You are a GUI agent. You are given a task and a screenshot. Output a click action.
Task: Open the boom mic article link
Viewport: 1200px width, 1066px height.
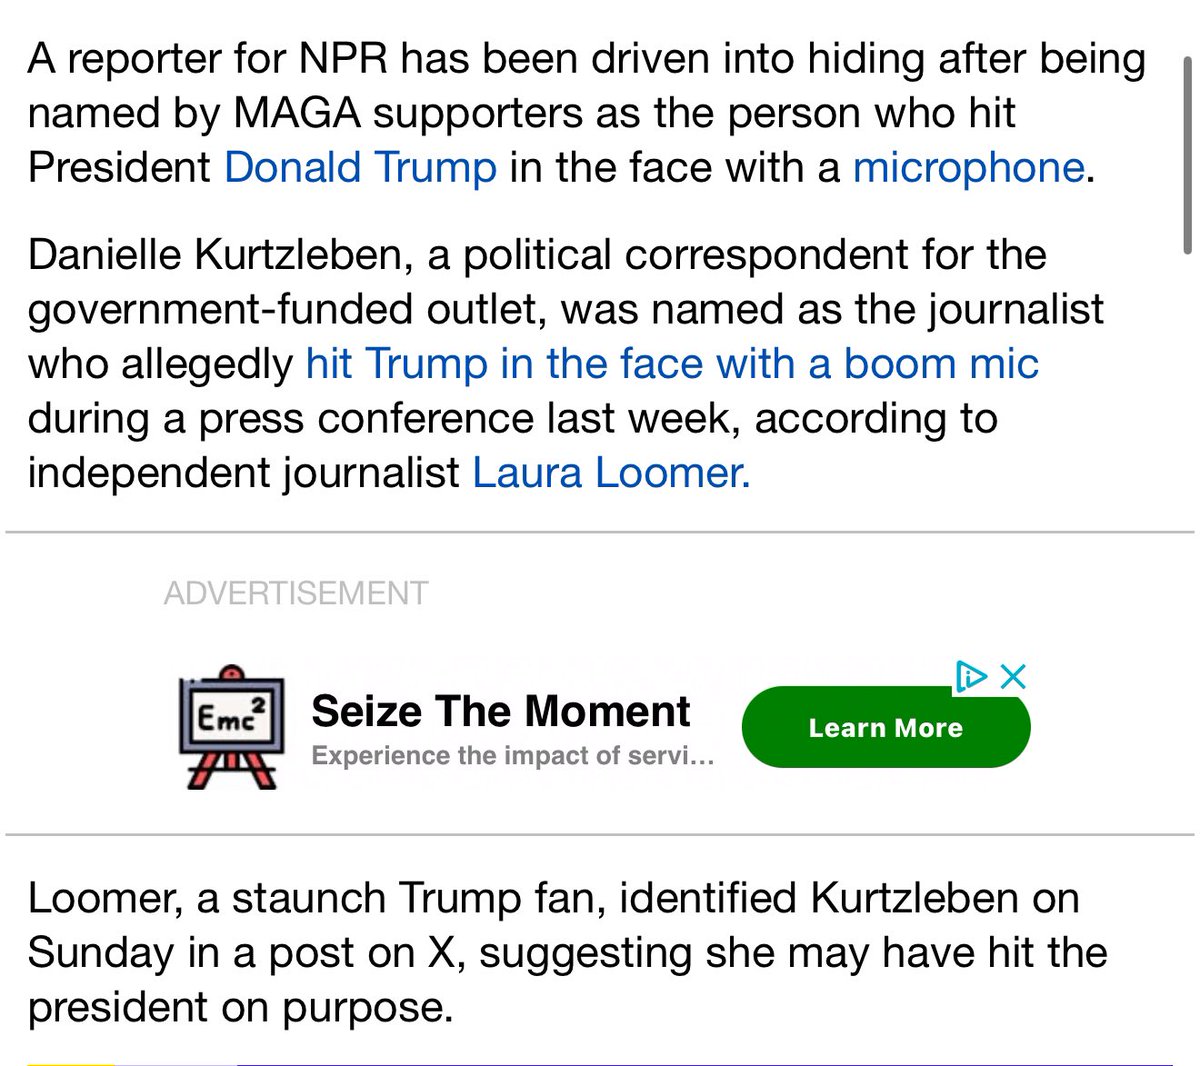[672, 363]
